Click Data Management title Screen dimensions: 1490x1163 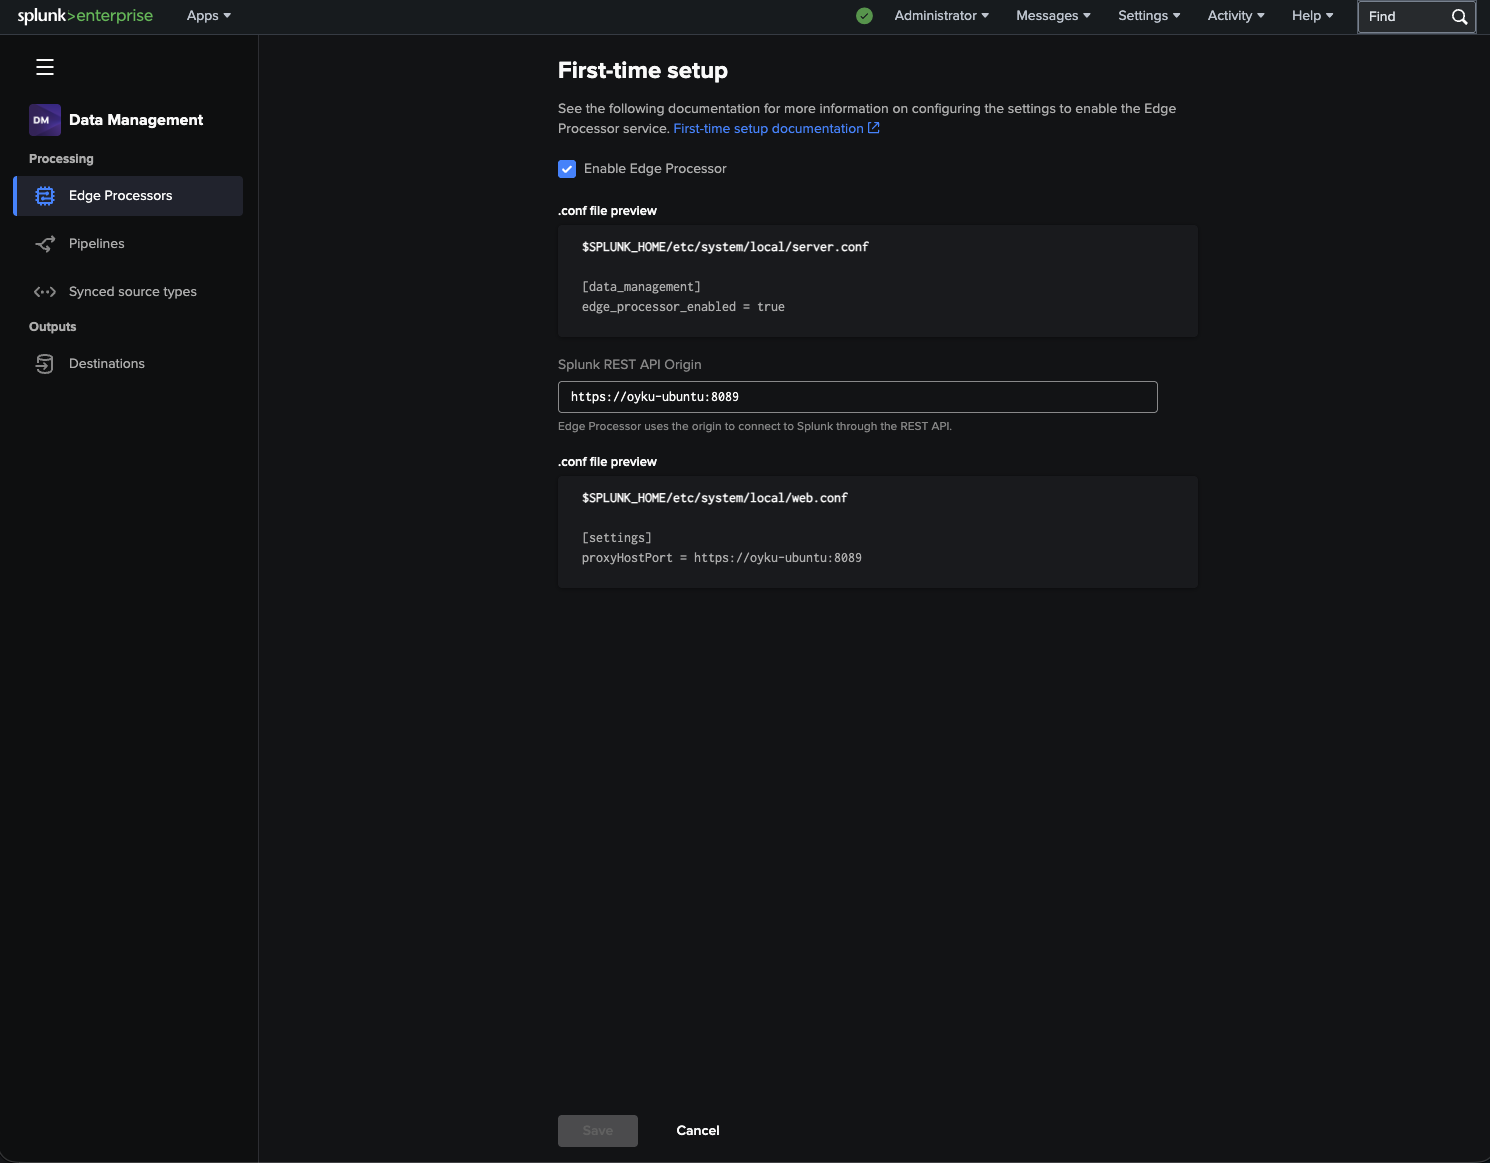(x=136, y=120)
